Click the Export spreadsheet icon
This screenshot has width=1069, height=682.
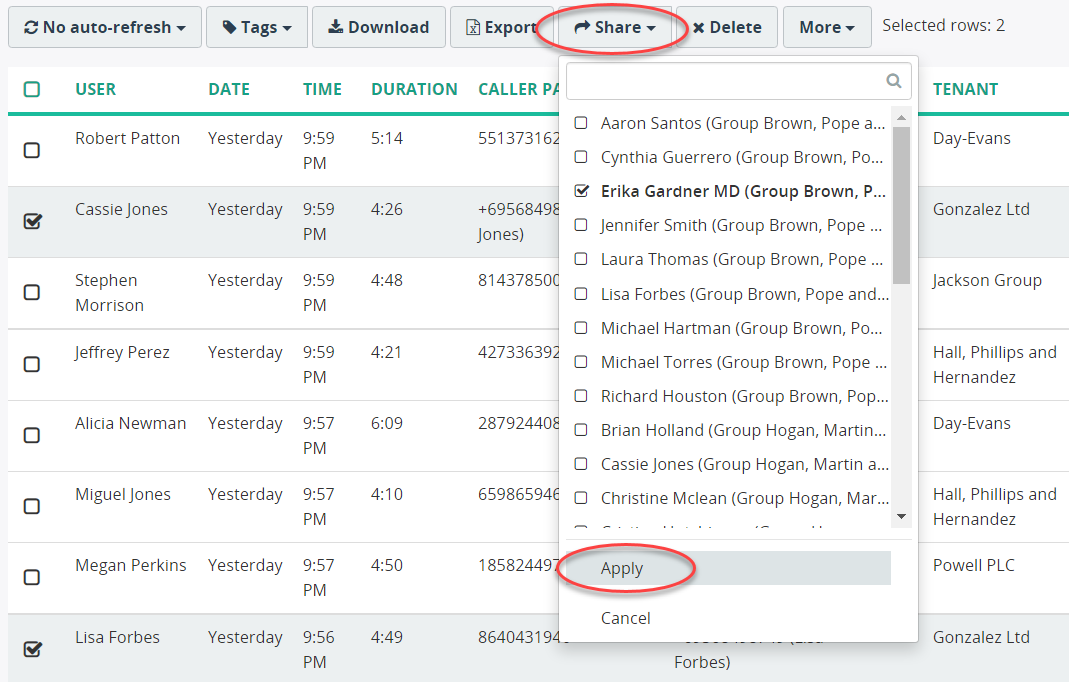pyautogui.click(x=472, y=27)
